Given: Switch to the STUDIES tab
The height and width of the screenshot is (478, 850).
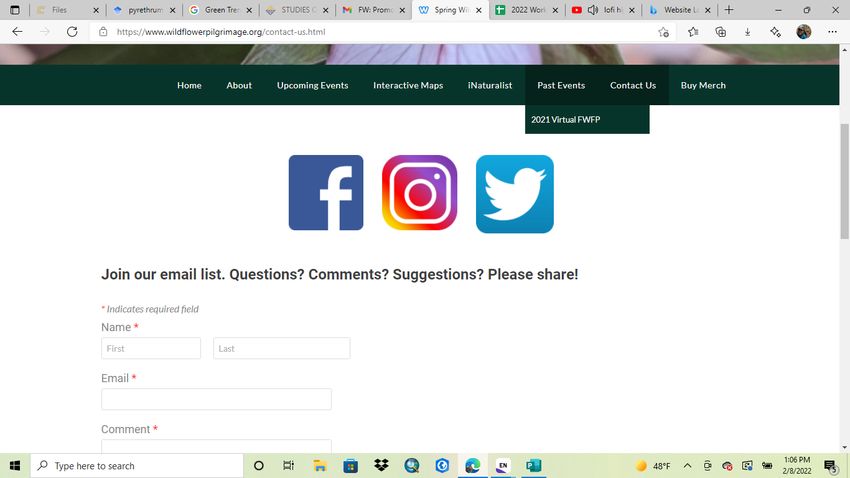Looking at the screenshot, I should [296, 10].
